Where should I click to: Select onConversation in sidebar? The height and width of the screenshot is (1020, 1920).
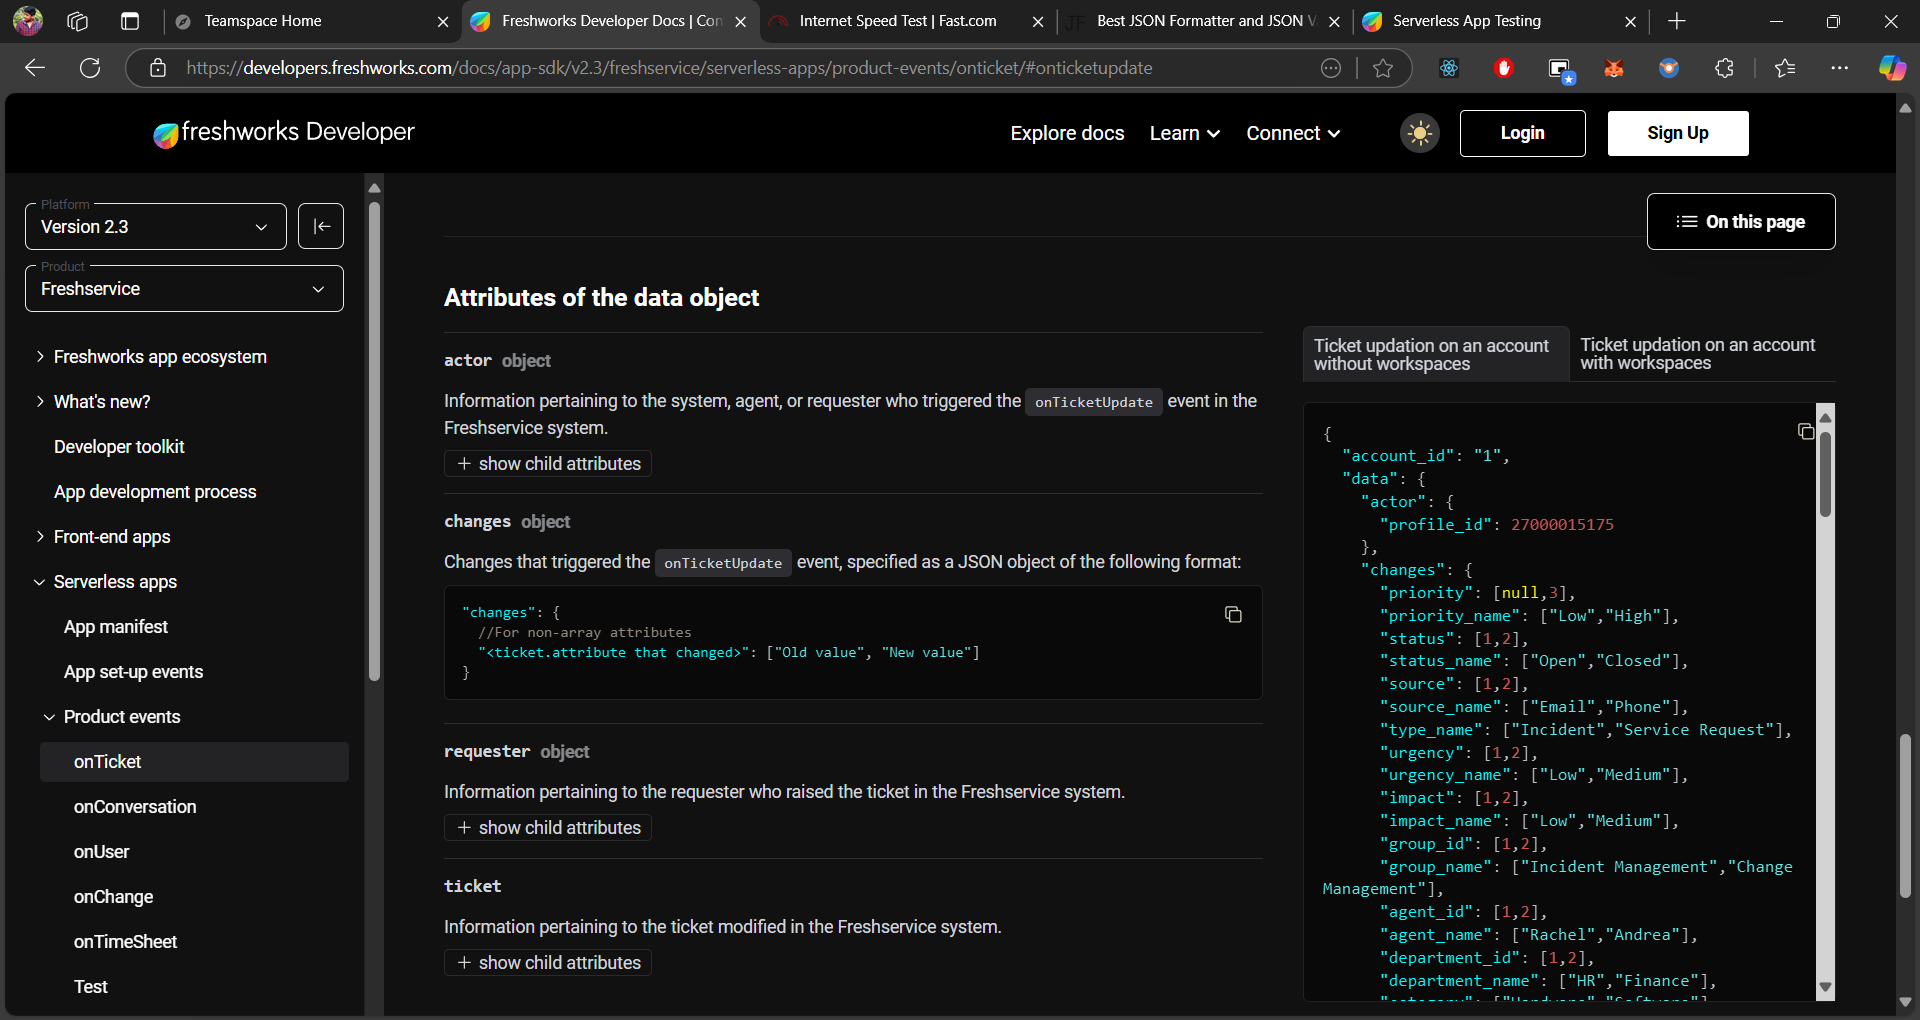click(x=135, y=807)
